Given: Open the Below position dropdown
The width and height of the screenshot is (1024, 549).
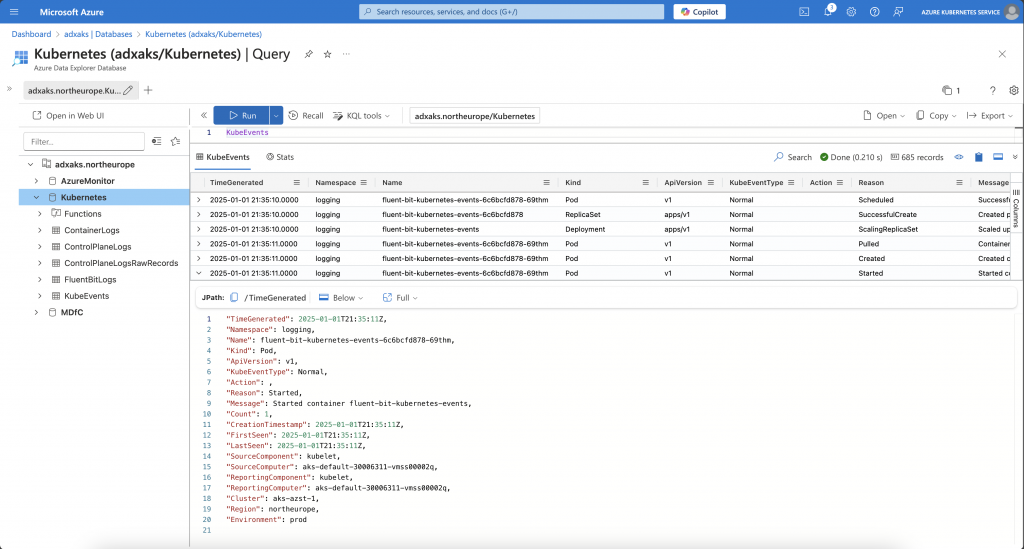Looking at the screenshot, I should coord(341,298).
